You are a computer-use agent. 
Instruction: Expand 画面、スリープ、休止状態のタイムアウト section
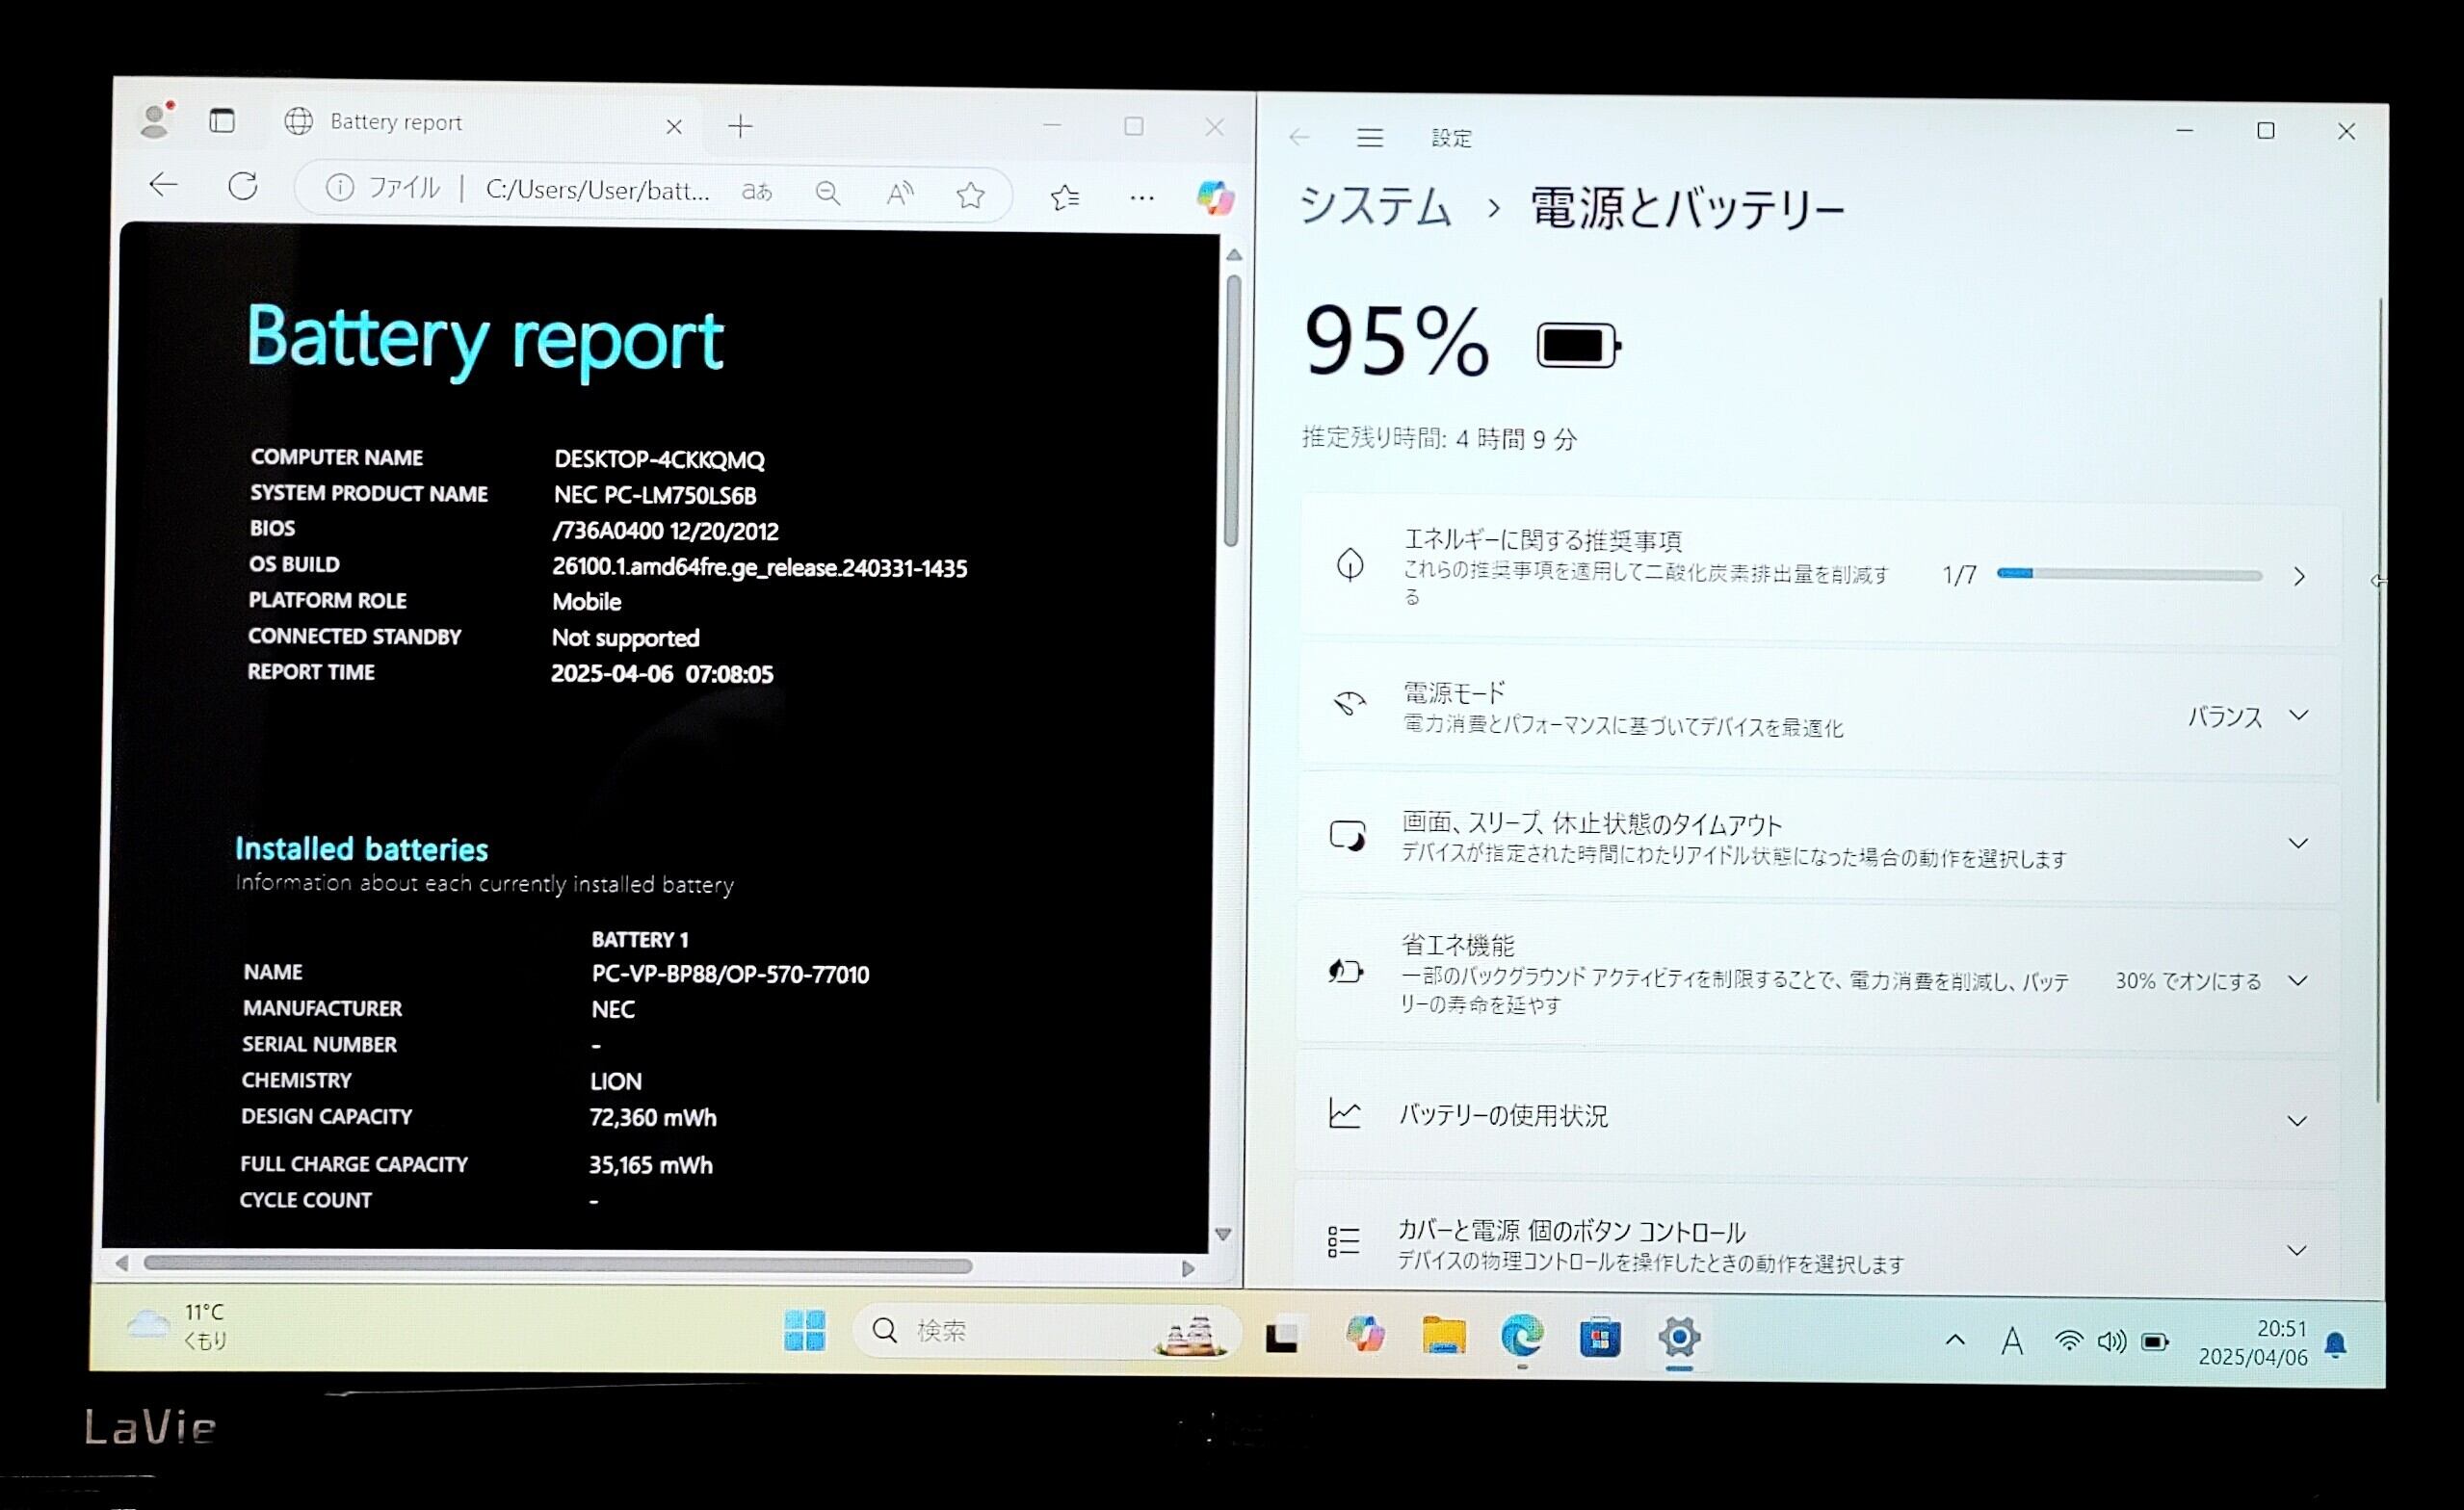[2297, 843]
